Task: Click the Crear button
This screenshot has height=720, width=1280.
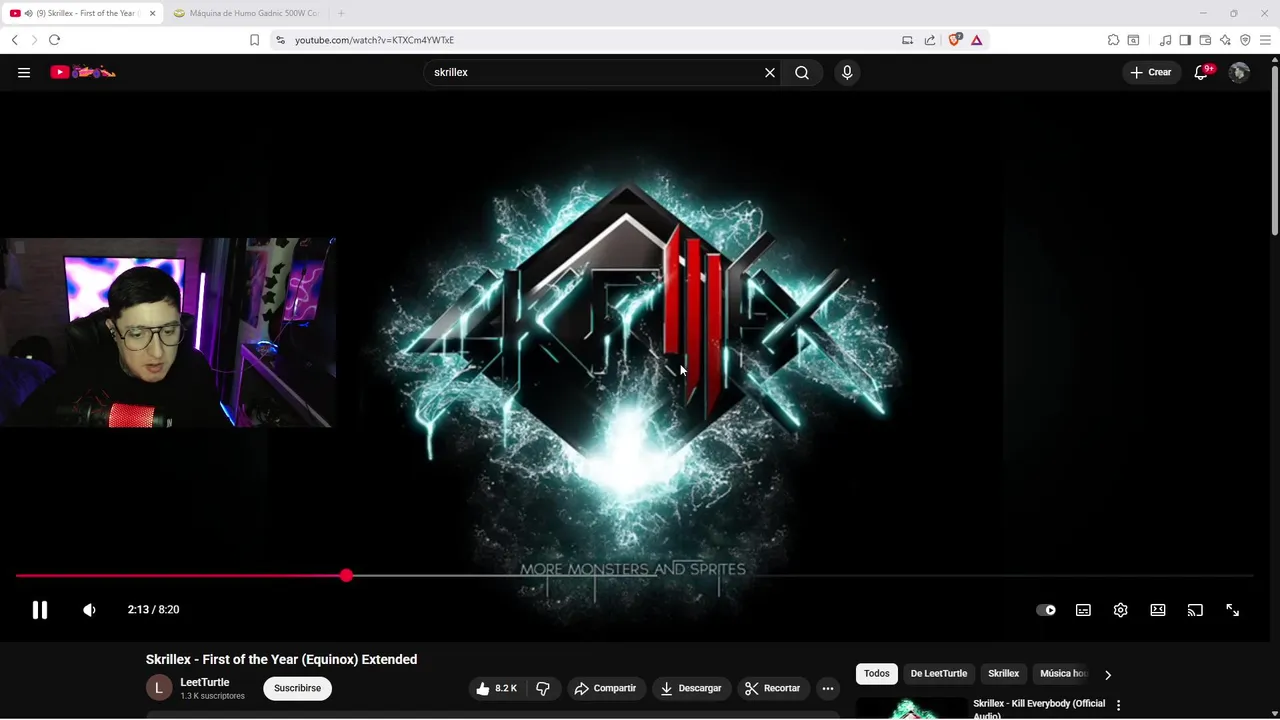Action: (x=1150, y=72)
